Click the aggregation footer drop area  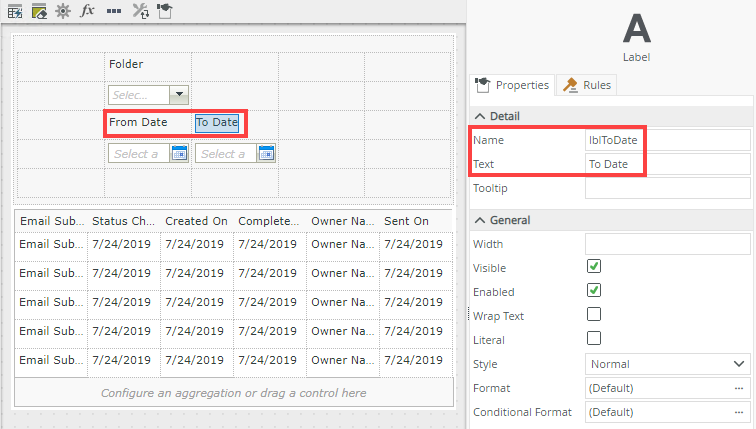click(x=234, y=393)
